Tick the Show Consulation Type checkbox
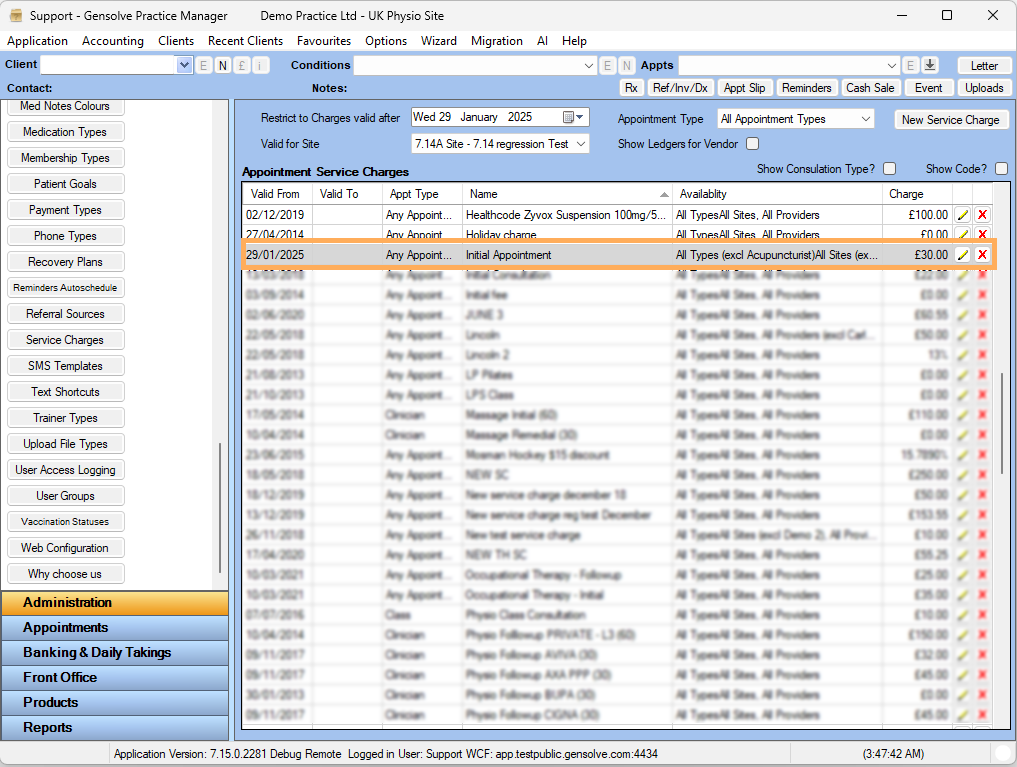1017x767 pixels. (x=889, y=169)
